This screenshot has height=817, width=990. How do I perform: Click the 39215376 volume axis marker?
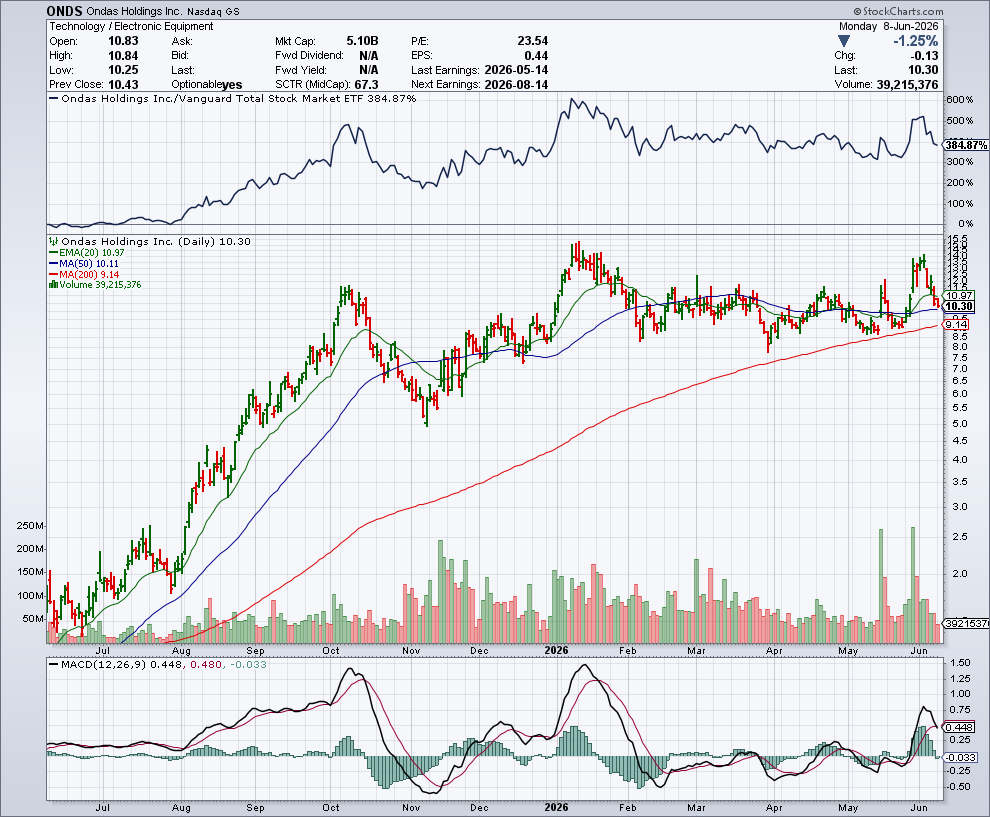(x=966, y=623)
